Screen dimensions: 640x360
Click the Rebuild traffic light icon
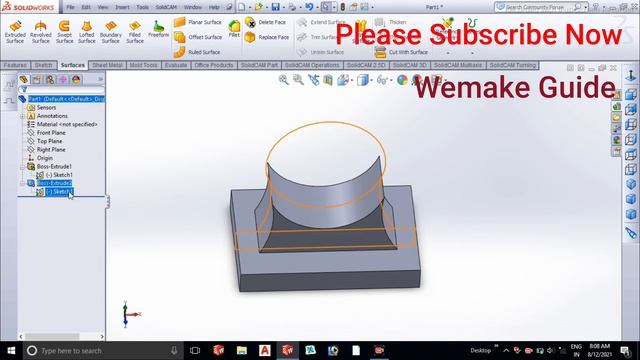[x=342, y=7]
